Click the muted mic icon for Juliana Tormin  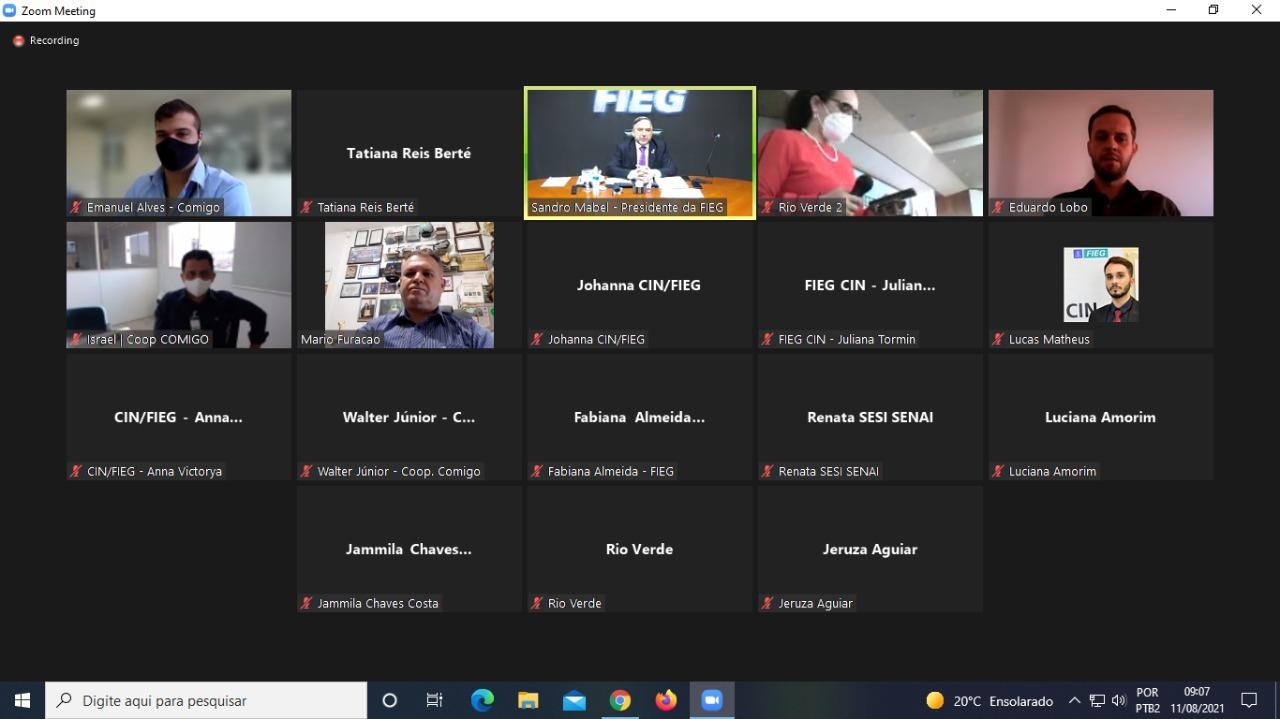[x=768, y=339]
